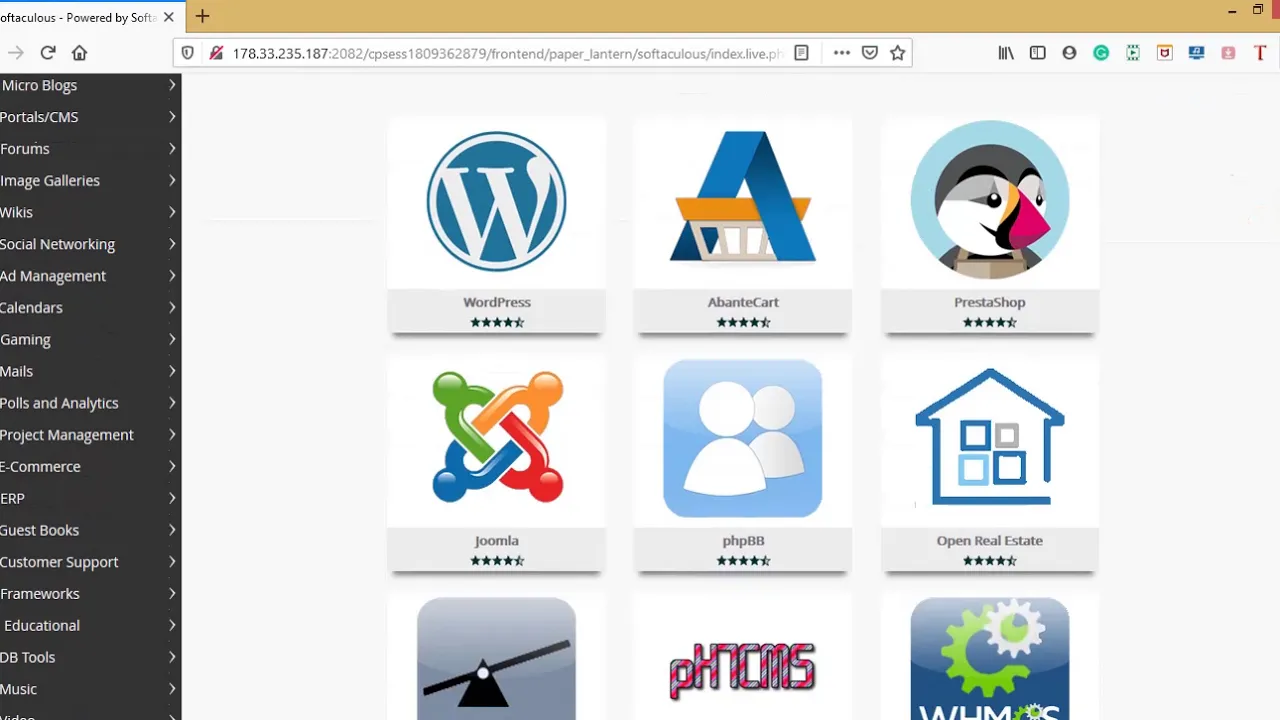
Task: Open the Firefox account avatar icon
Action: pyautogui.click(x=1070, y=53)
